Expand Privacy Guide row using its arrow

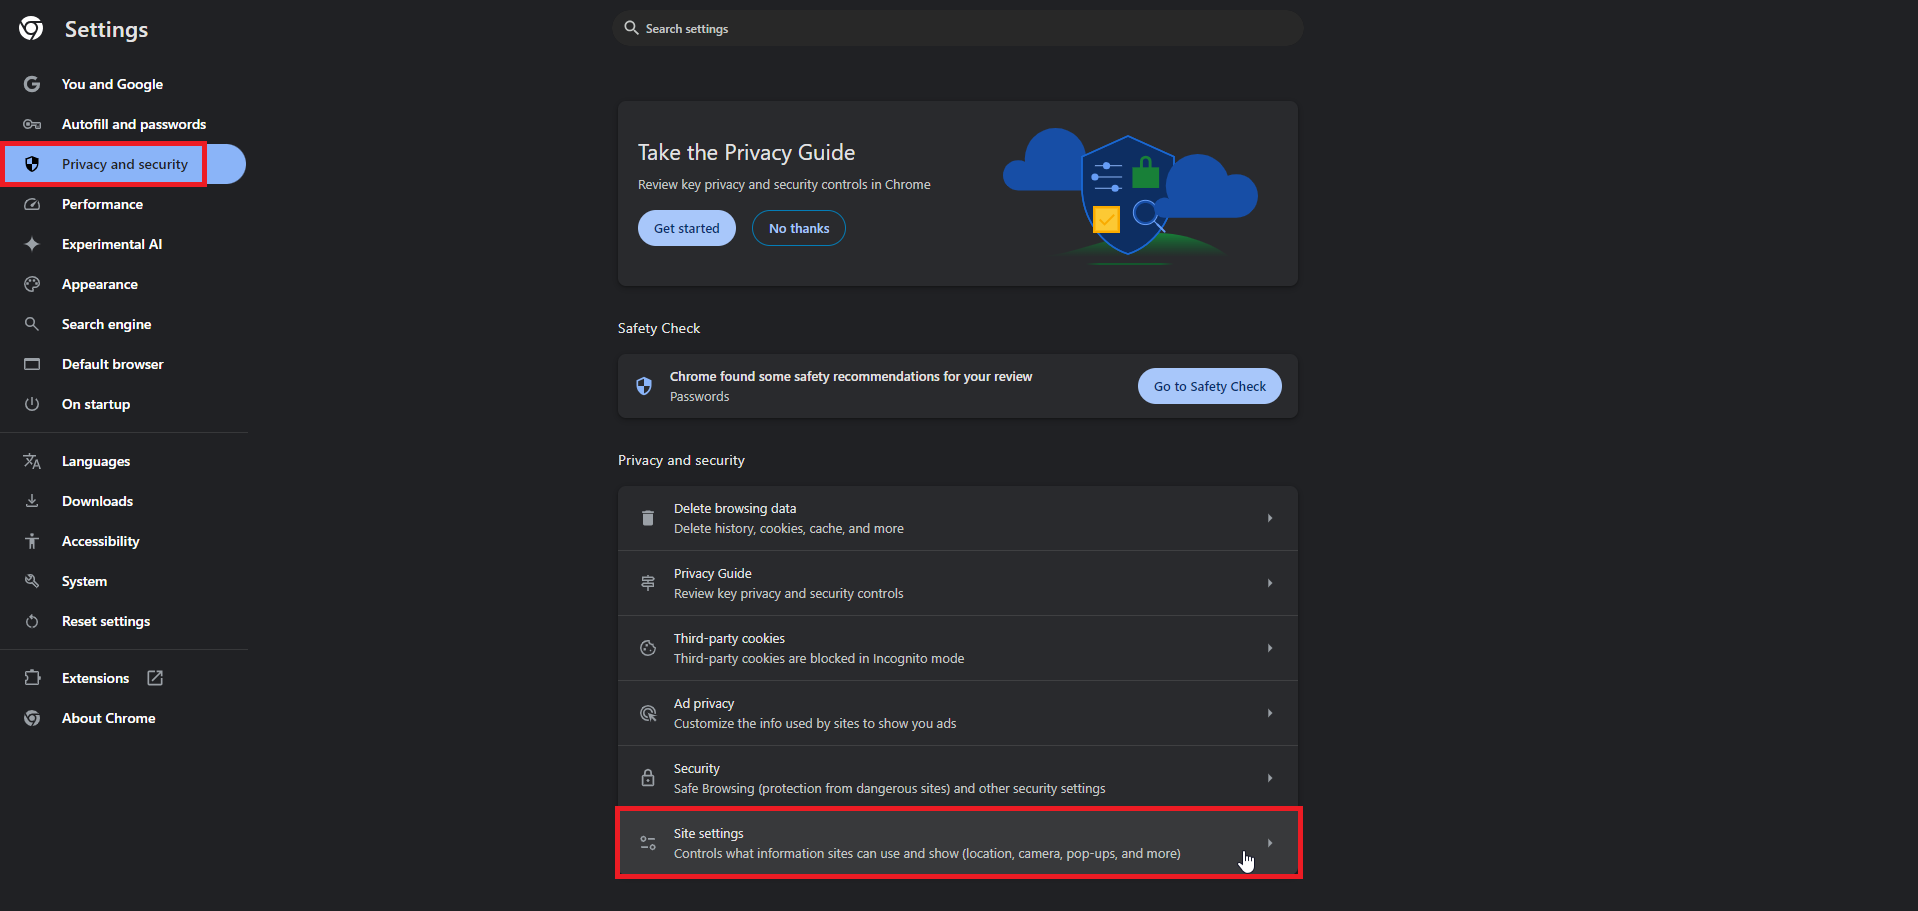coord(1270,583)
